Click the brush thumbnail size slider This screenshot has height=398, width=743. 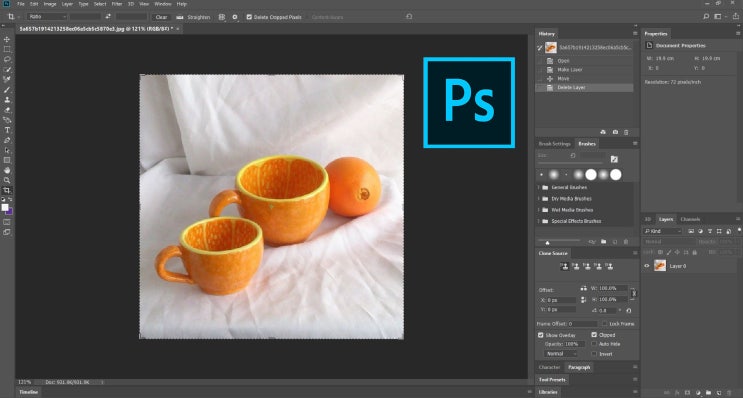tap(559, 242)
